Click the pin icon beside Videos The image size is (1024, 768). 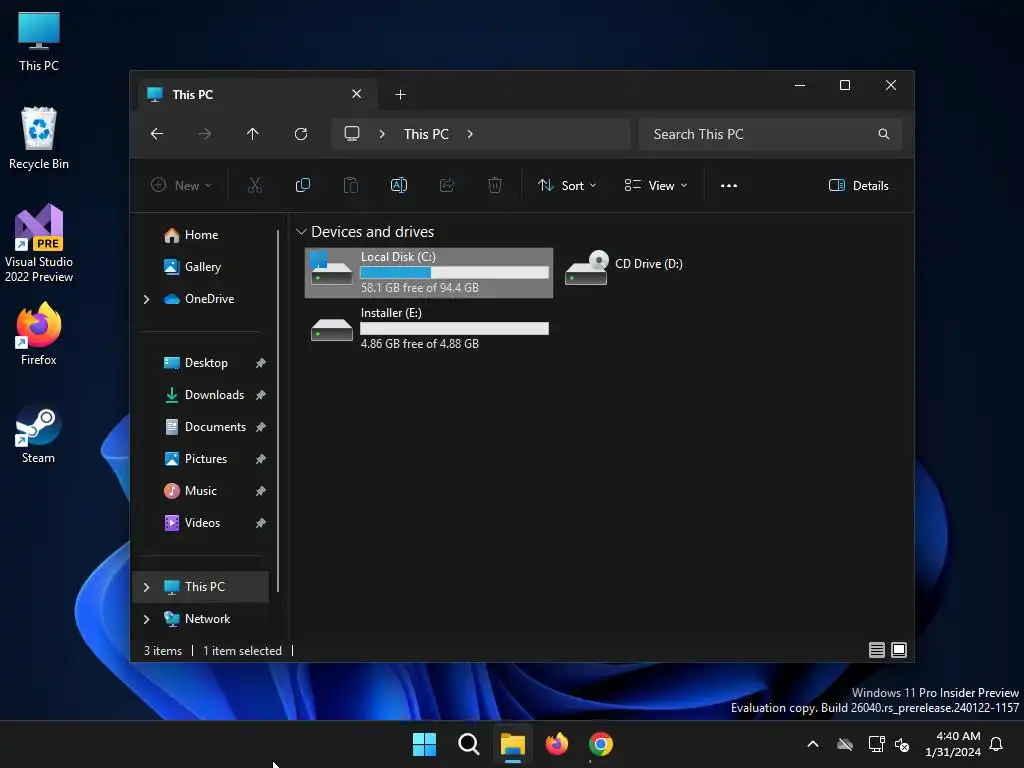click(x=261, y=523)
